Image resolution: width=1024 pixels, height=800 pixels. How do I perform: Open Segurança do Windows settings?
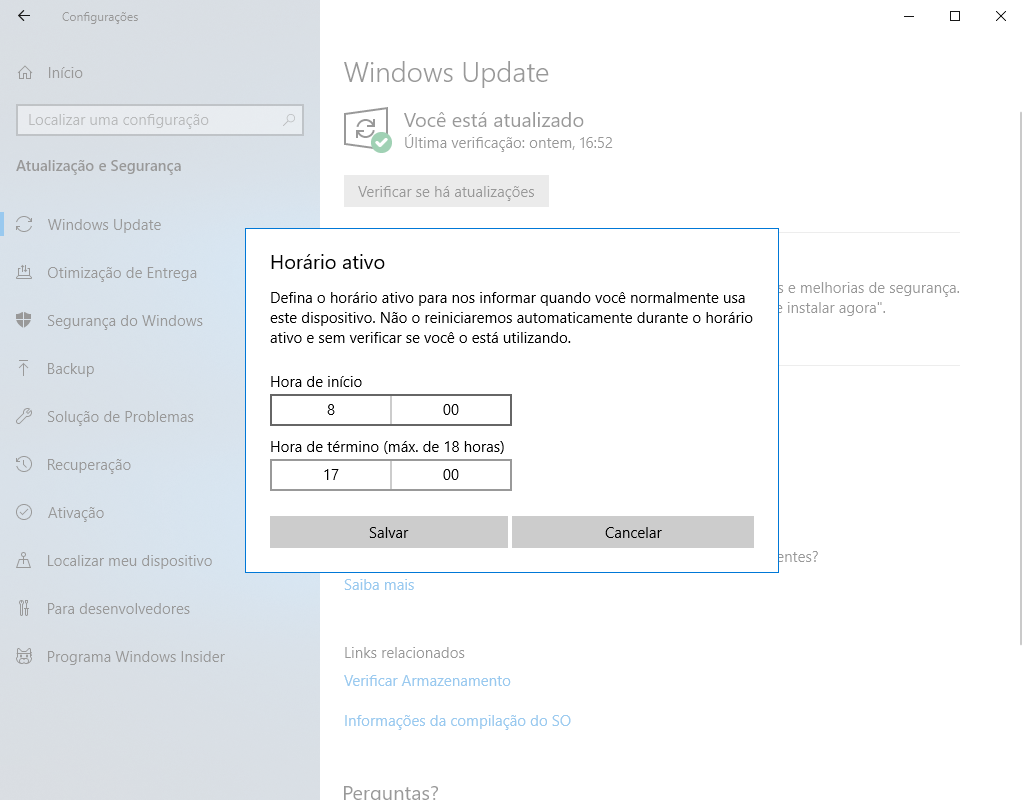click(123, 321)
